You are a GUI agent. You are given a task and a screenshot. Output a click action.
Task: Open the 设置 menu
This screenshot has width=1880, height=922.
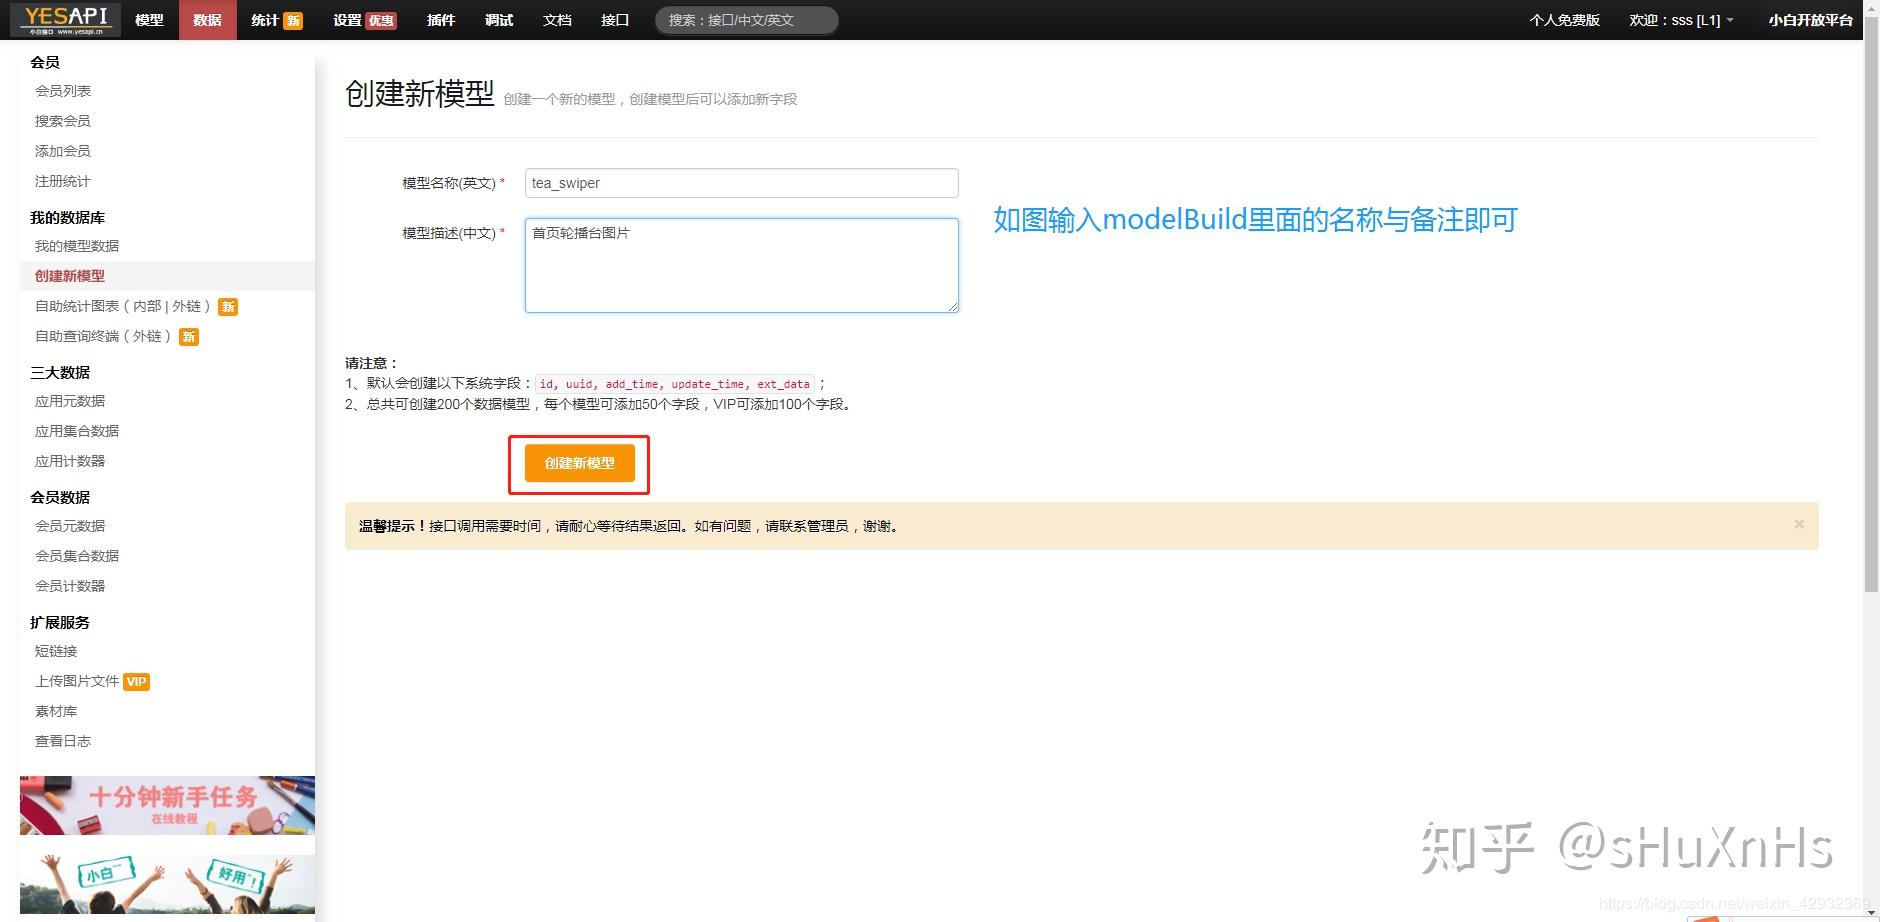point(364,20)
